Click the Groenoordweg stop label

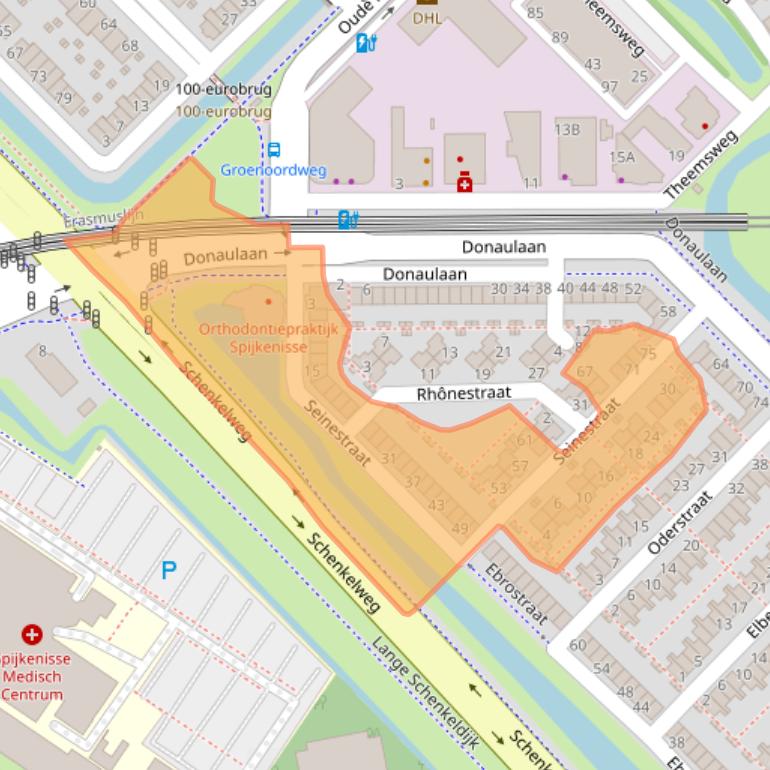pyautogui.click(x=273, y=170)
